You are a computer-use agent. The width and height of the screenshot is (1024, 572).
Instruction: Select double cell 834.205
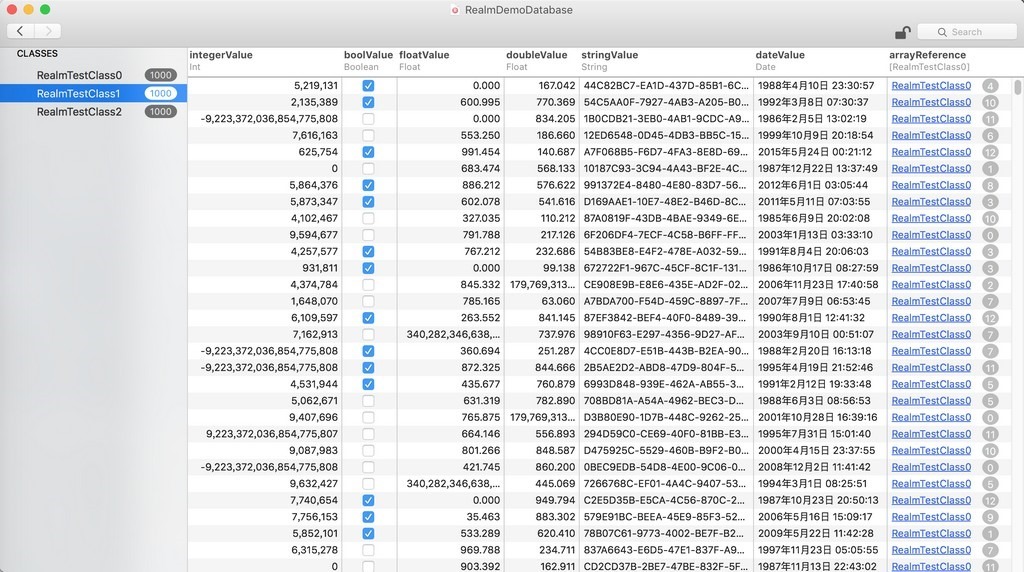tap(541, 119)
